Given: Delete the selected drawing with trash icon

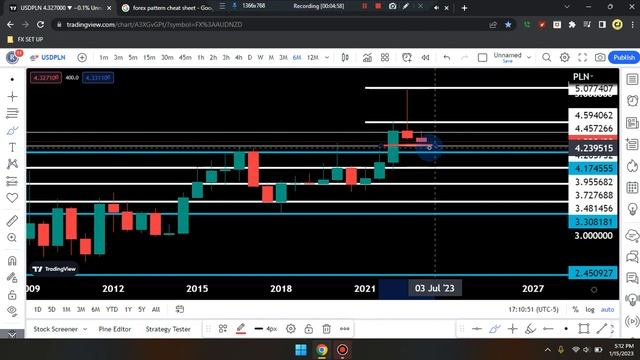Looking at the screenshot, I should point(327,329).
